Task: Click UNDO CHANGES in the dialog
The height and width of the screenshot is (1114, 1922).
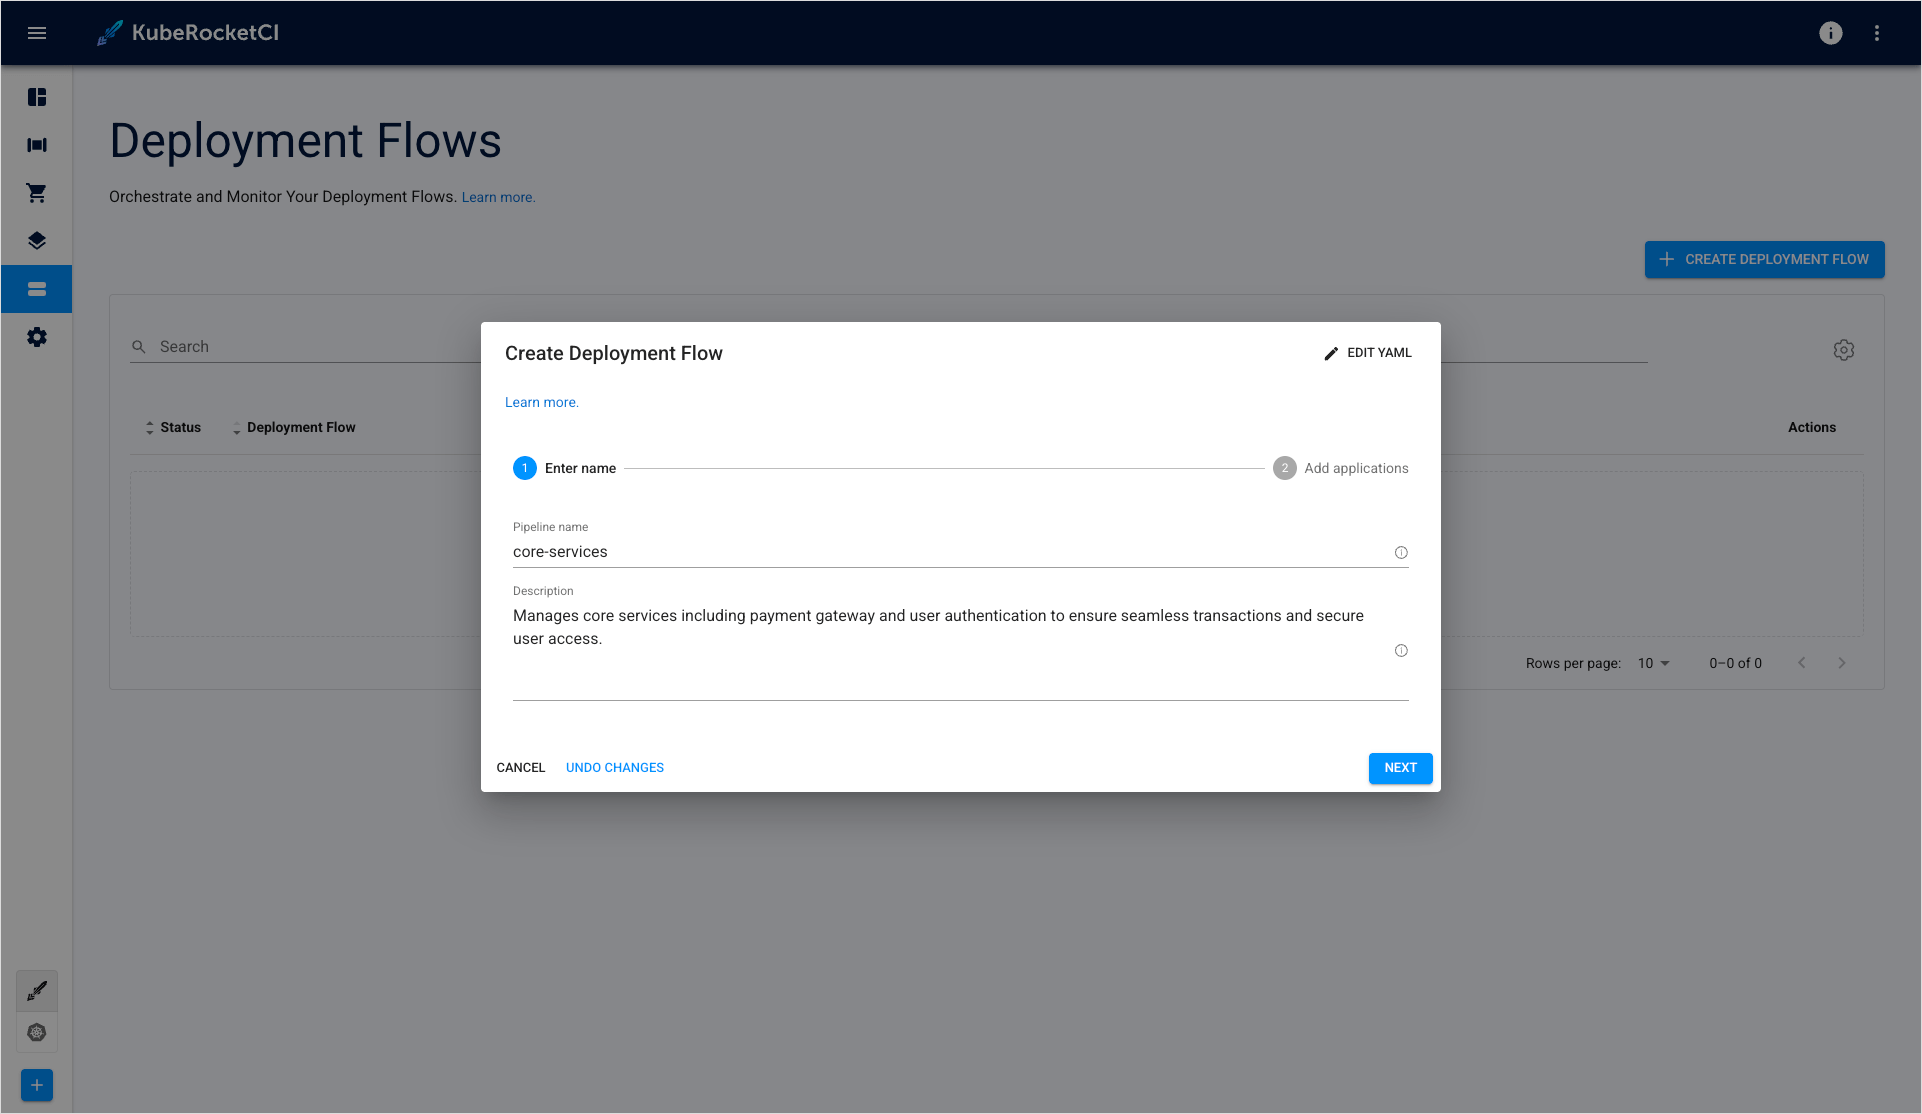Action: click(614, 767)
